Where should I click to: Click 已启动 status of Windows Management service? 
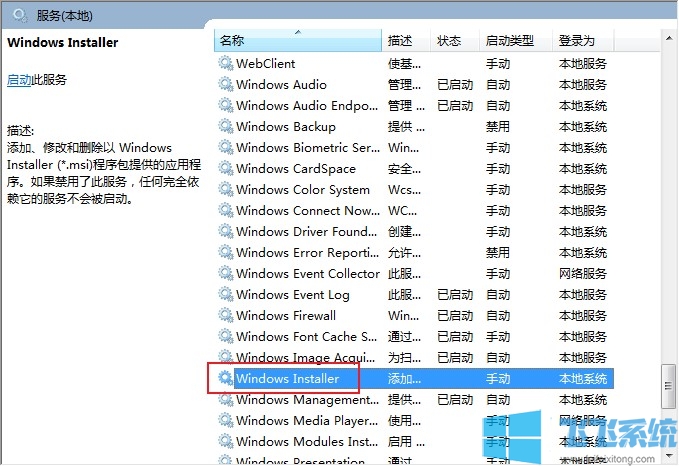(x=455, y=400)
